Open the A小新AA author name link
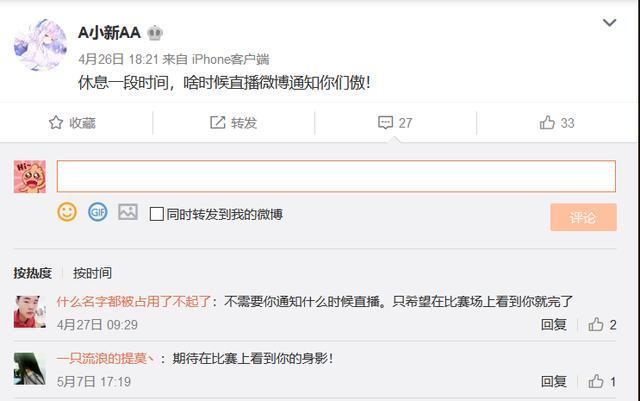The image size is (640, 401). 109,33
